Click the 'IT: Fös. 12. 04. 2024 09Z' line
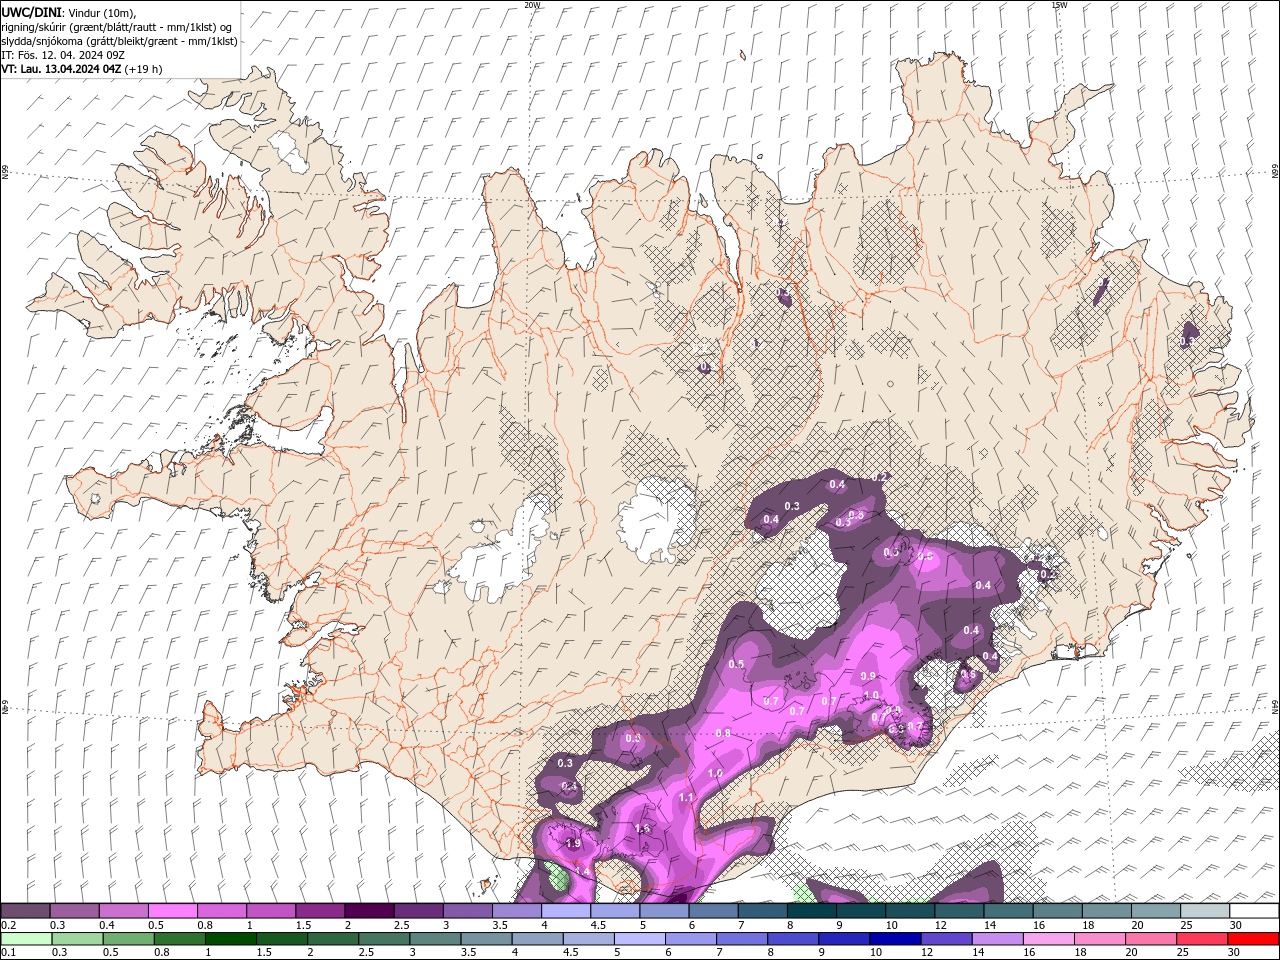This screenshot has width=1280, height=960. pos(61,55)
